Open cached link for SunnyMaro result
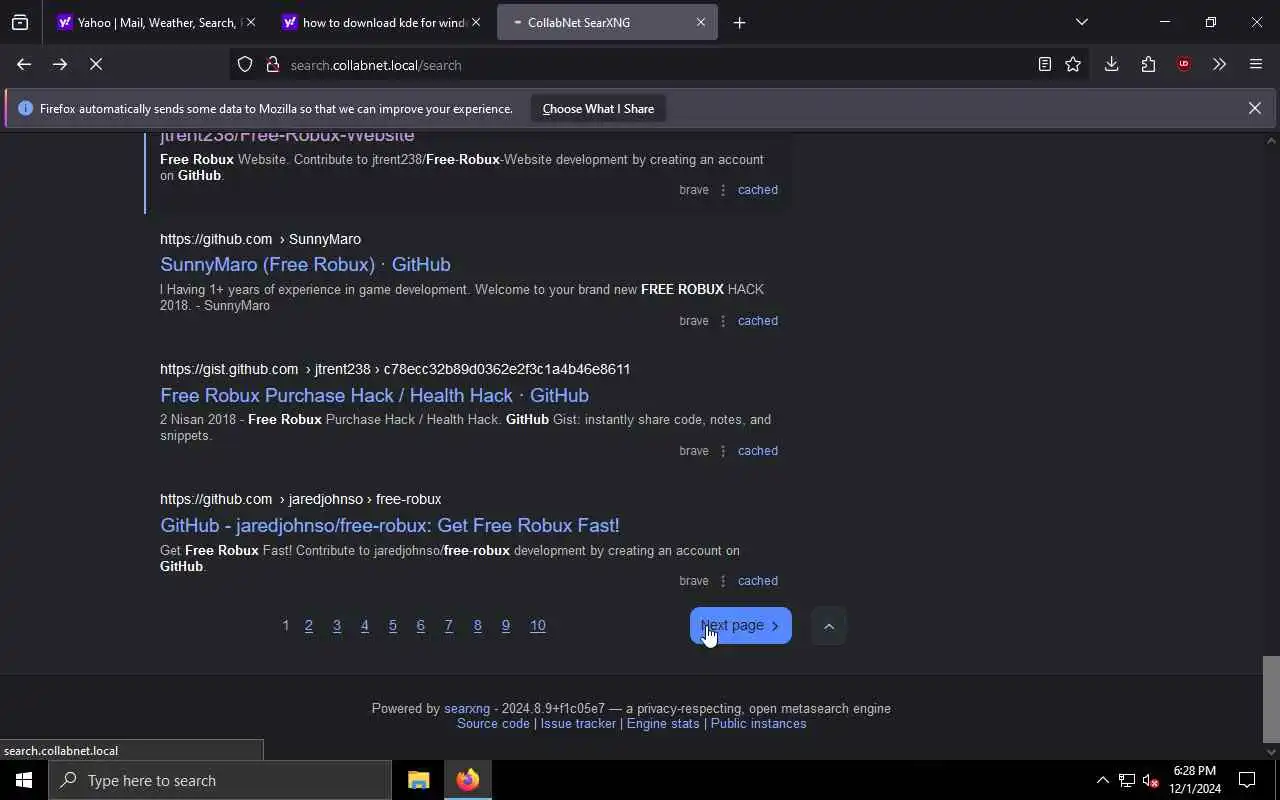Screen dimensions: 1280x800 pos(757,321)
